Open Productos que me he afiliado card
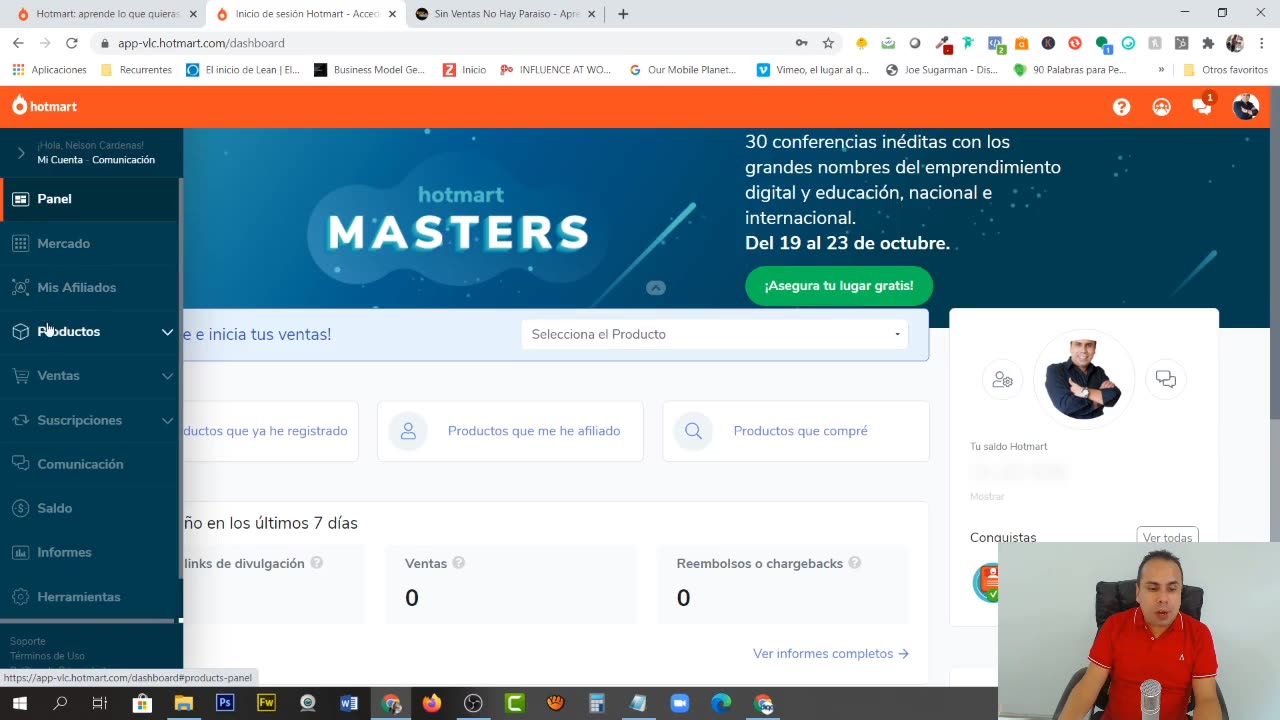The width and height of the screenshot is (1280, 720). [510, 431]
